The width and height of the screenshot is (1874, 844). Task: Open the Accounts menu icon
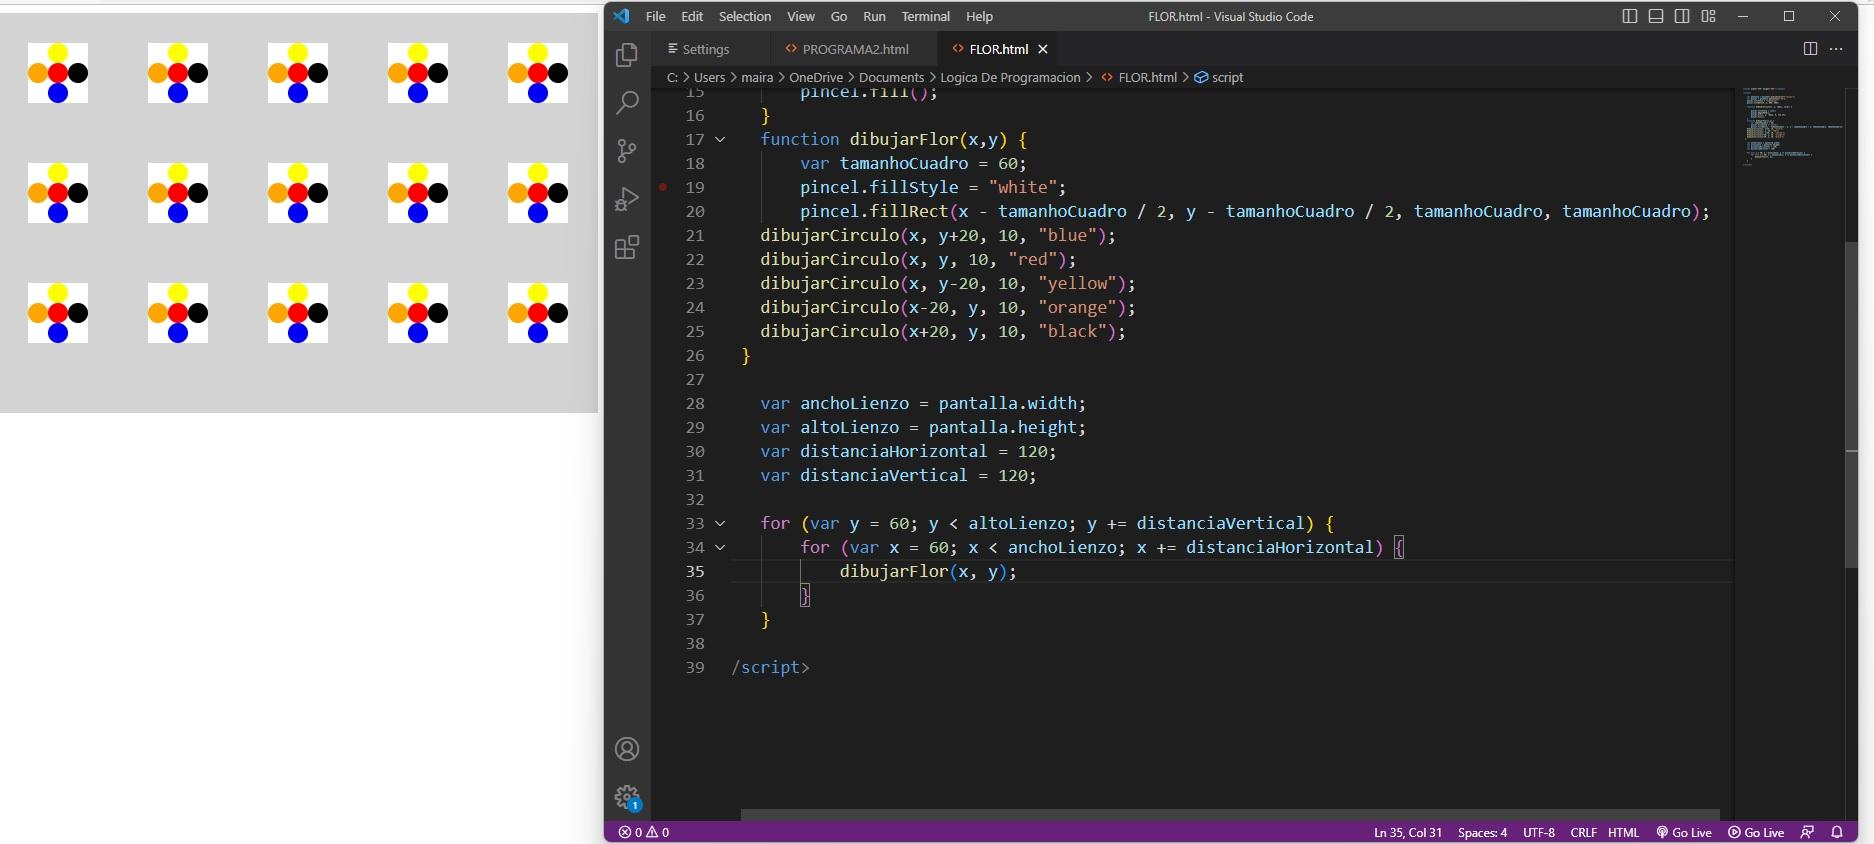[627, 749]
